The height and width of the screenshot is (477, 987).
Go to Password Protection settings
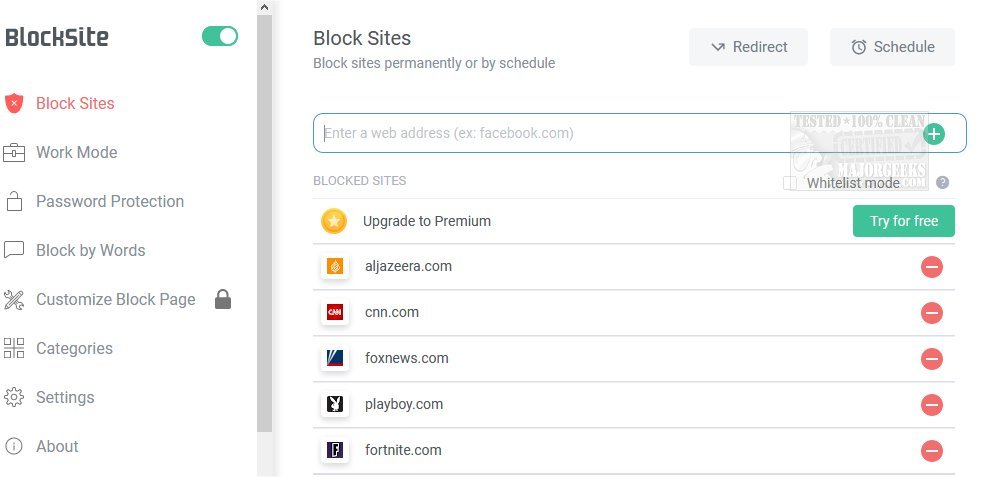109,201
